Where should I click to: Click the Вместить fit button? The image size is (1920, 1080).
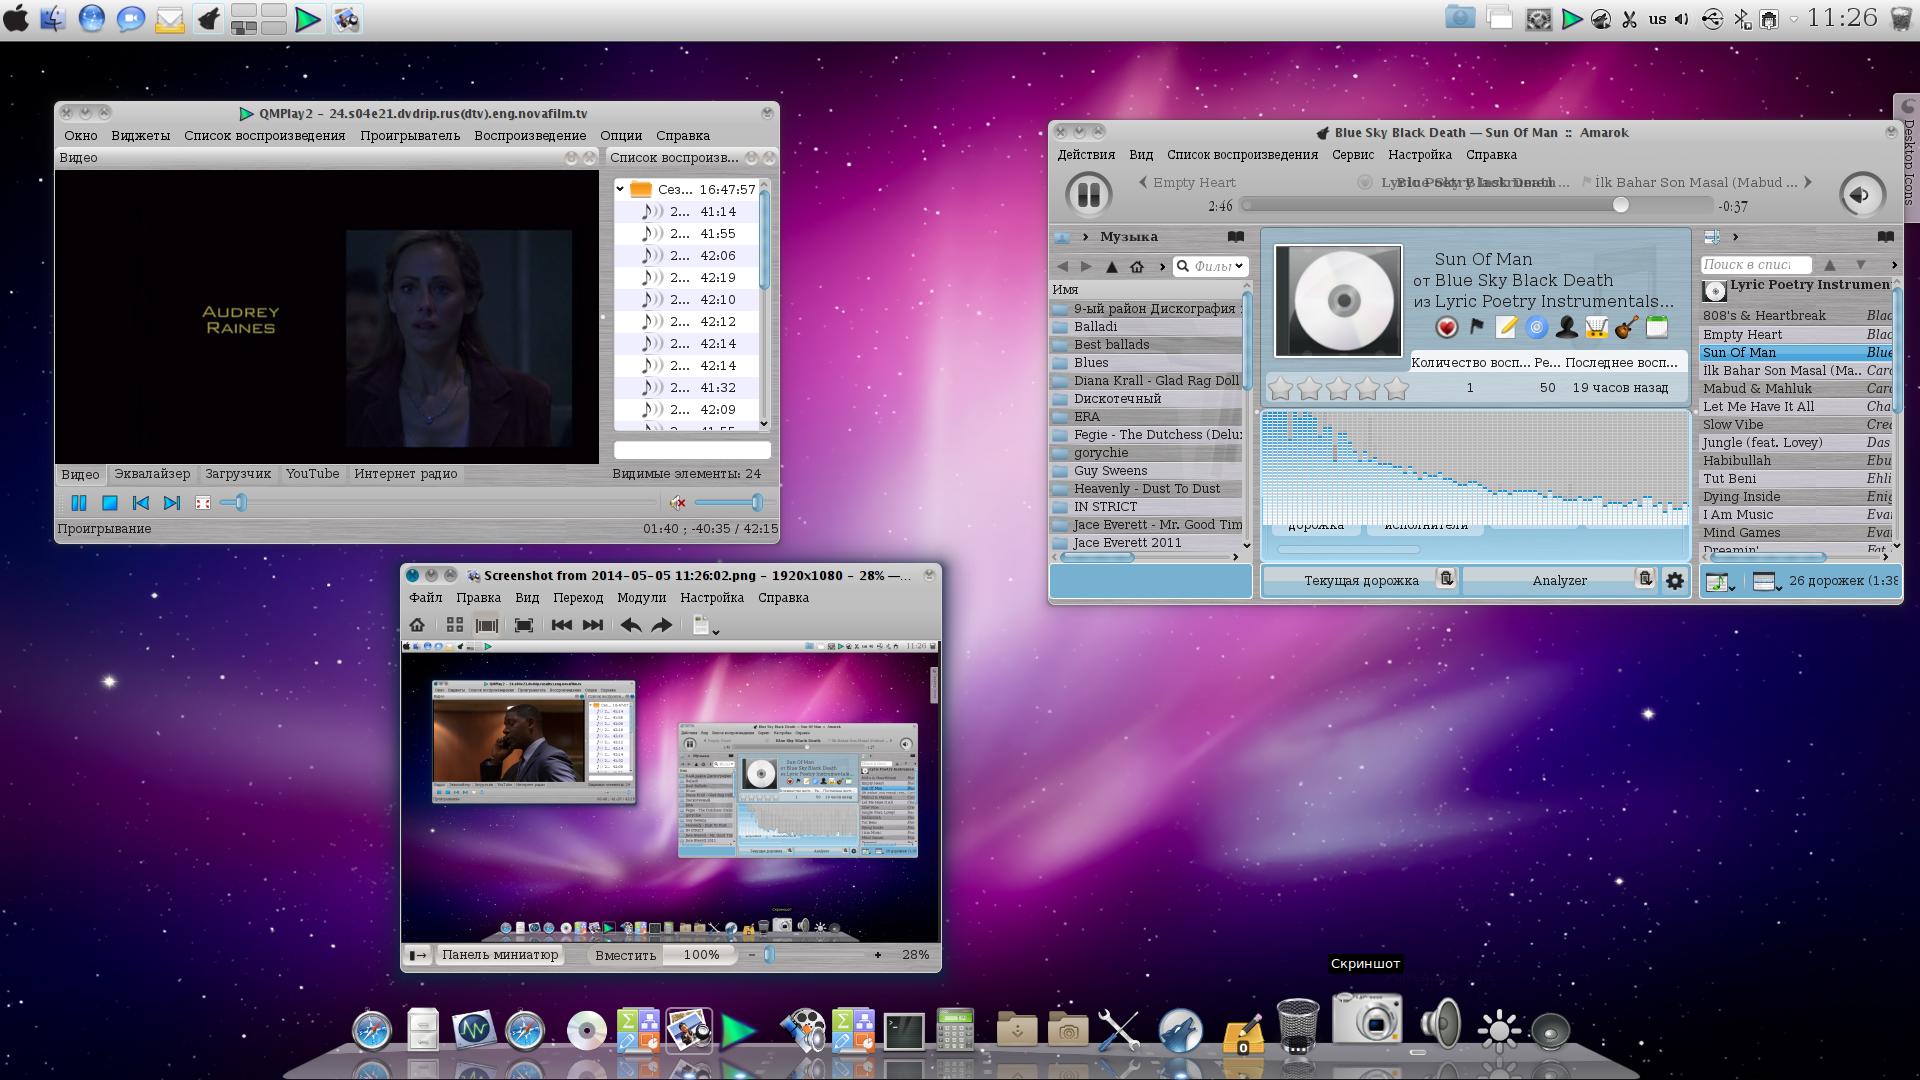click(625, 954)
